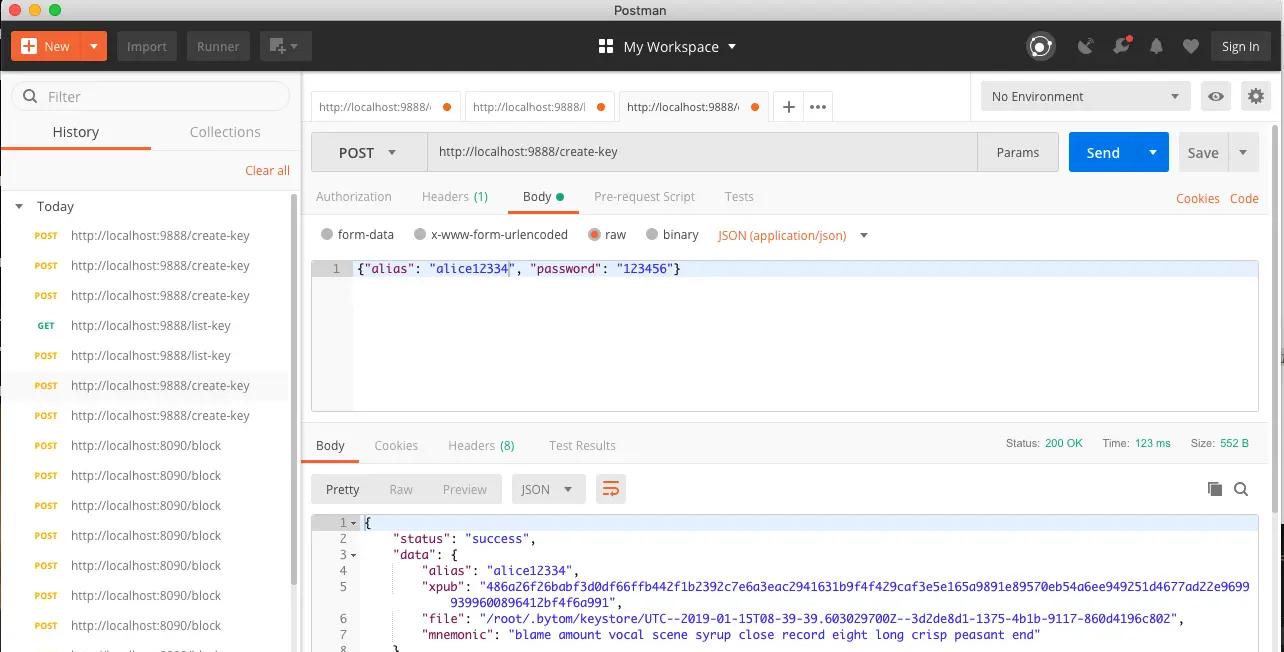Click the request URL field
This screenshot has height=652, width=1284.
pos(702,152)
